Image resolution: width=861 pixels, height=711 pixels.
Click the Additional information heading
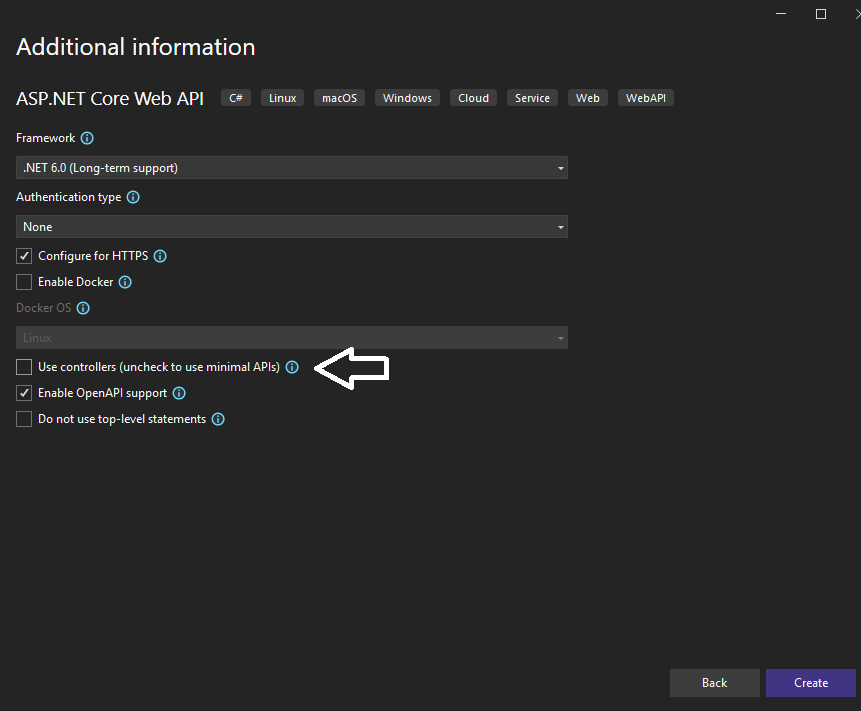[136, 47]
